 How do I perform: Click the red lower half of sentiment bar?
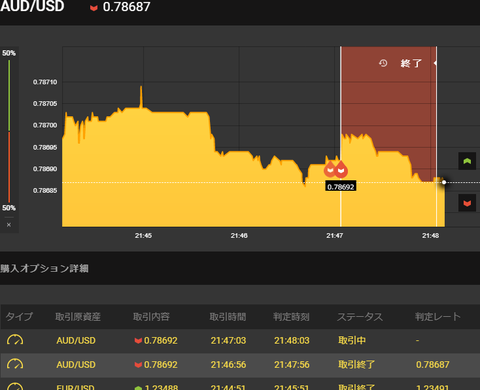pos(9,167)
